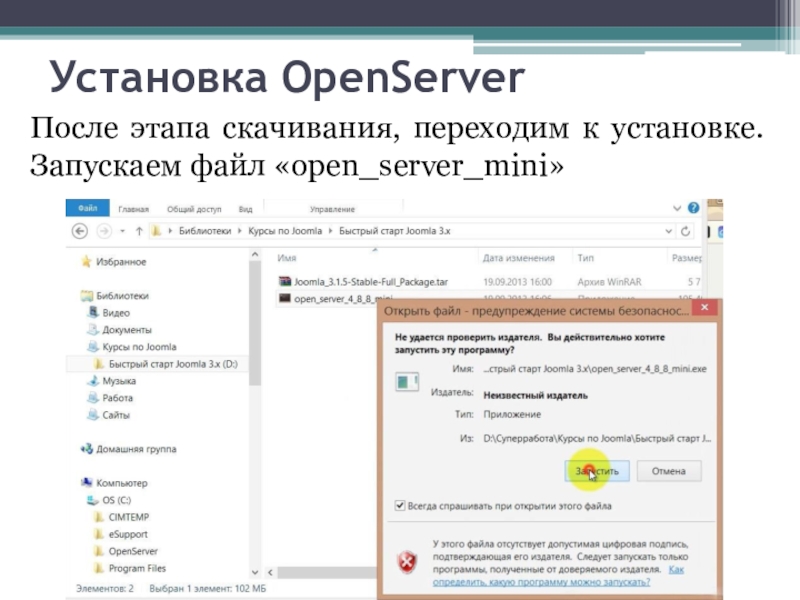The image size is (800, 600).
Task: Click Быстрый старт Joomla 3.x breadcrumb
Action: point(394,231)
